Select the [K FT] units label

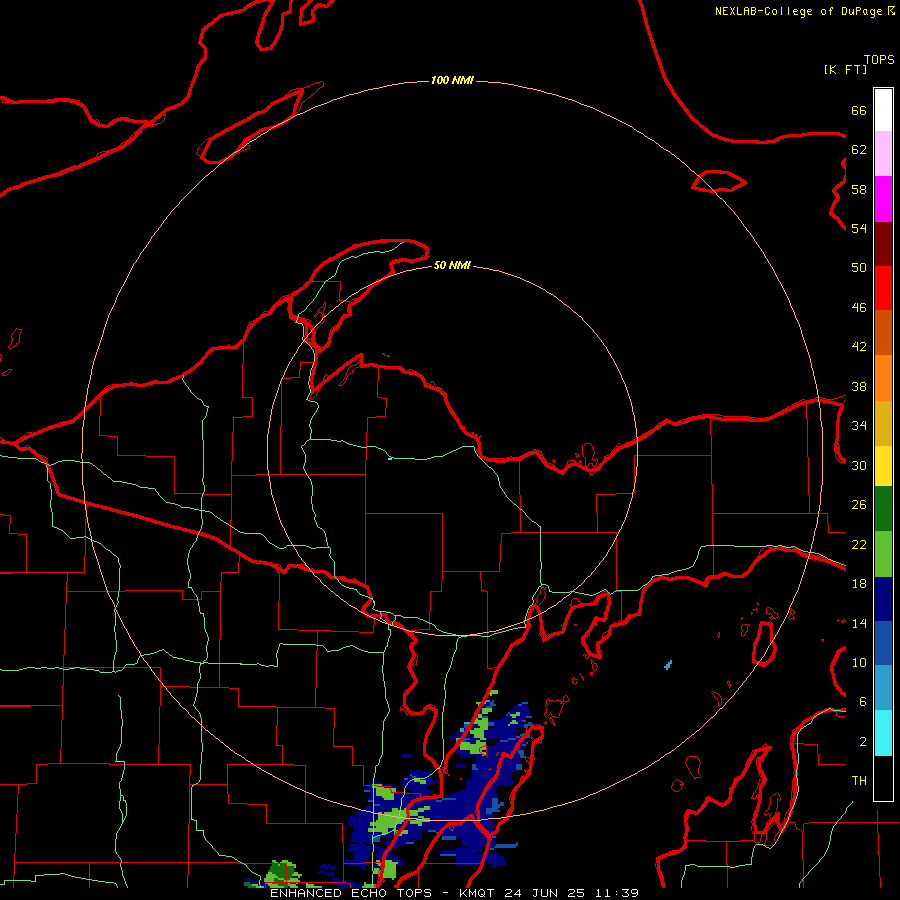[845, 69]
